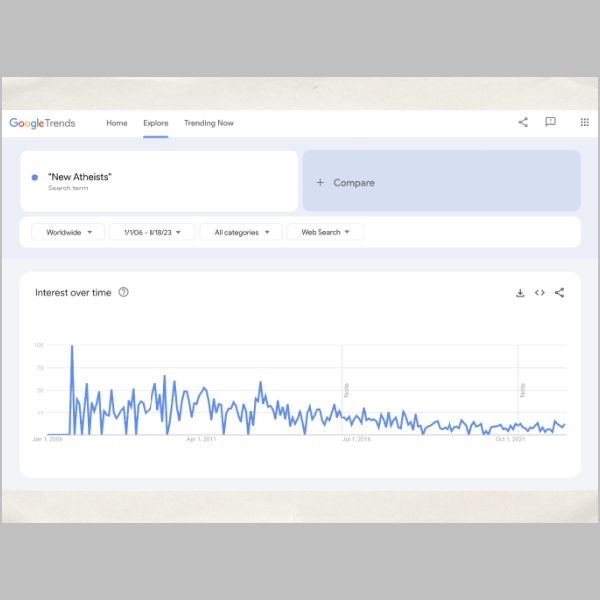Screen dimensions: 600x600
Task: Edit the "New Atheists" search term field
Action: pyautogui.click(x=159, y=181)
